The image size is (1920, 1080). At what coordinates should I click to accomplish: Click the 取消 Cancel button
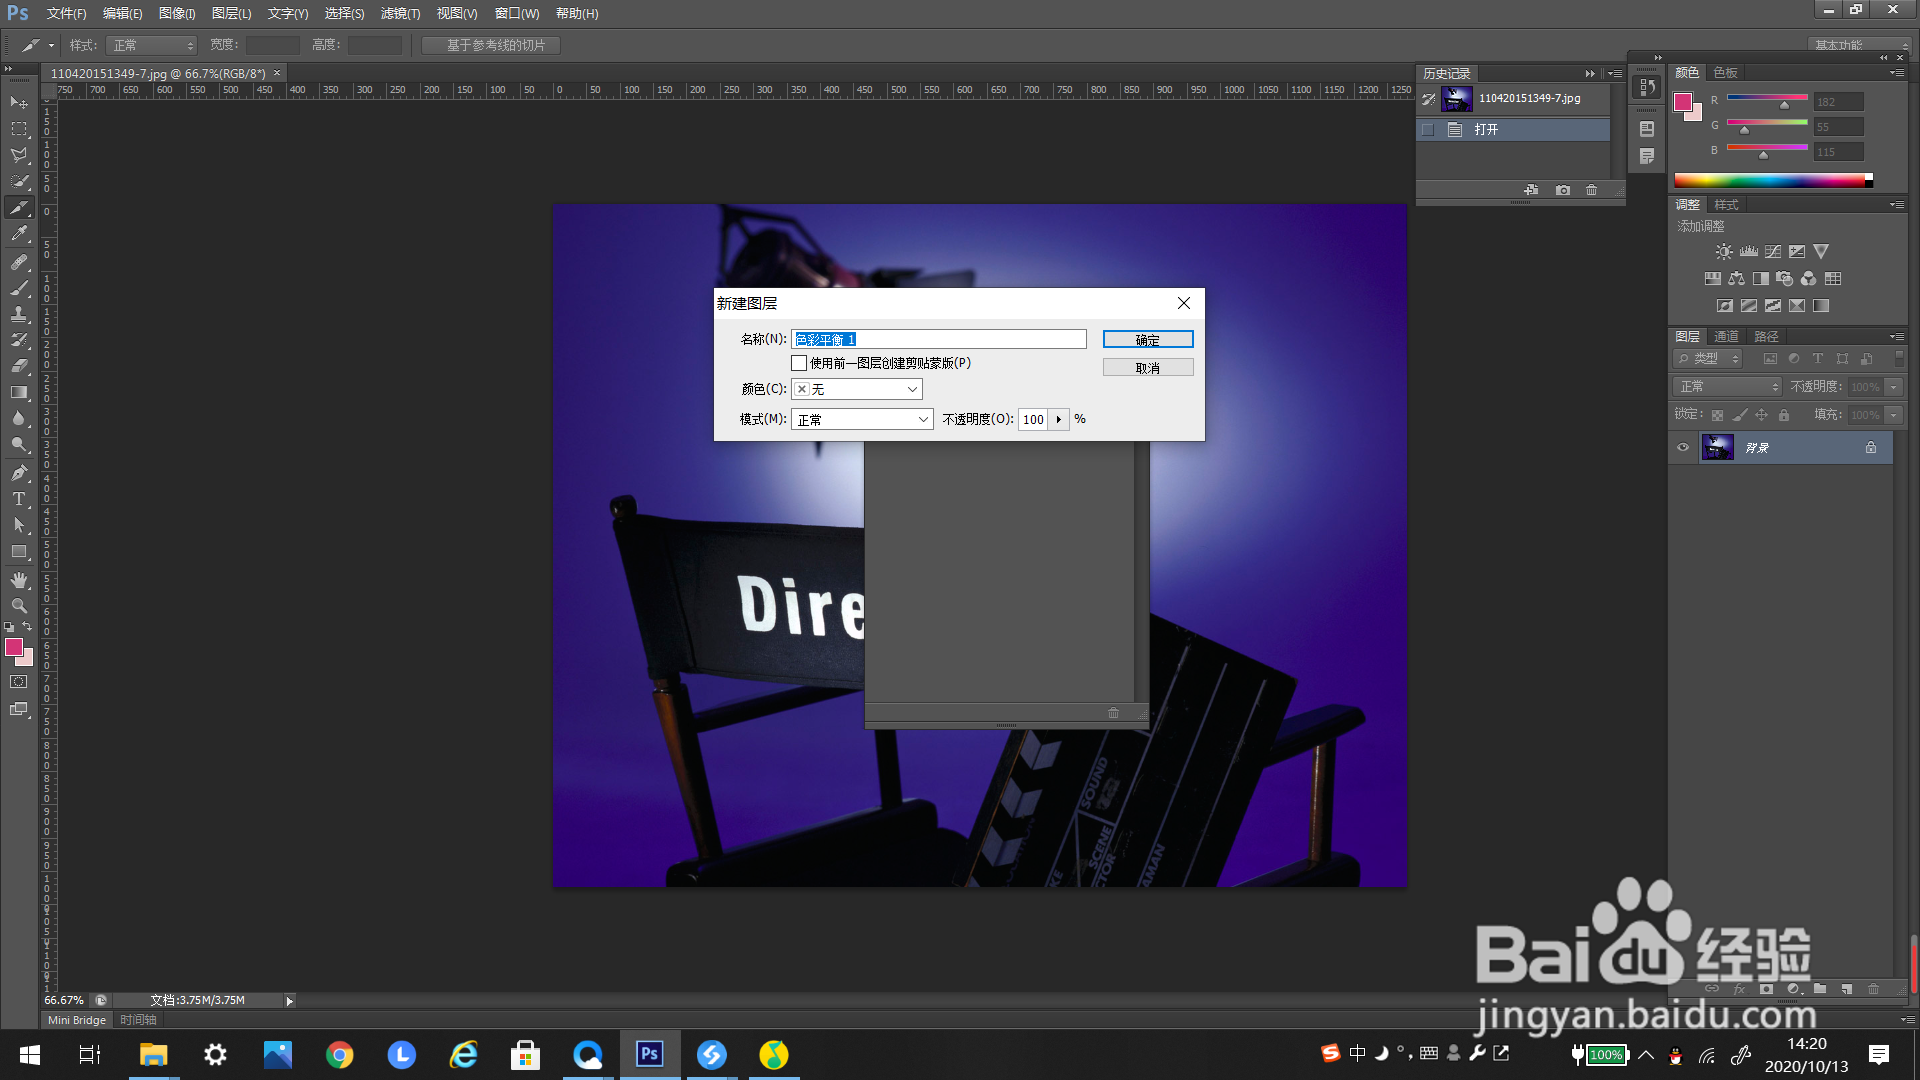tap(1147, 368)
